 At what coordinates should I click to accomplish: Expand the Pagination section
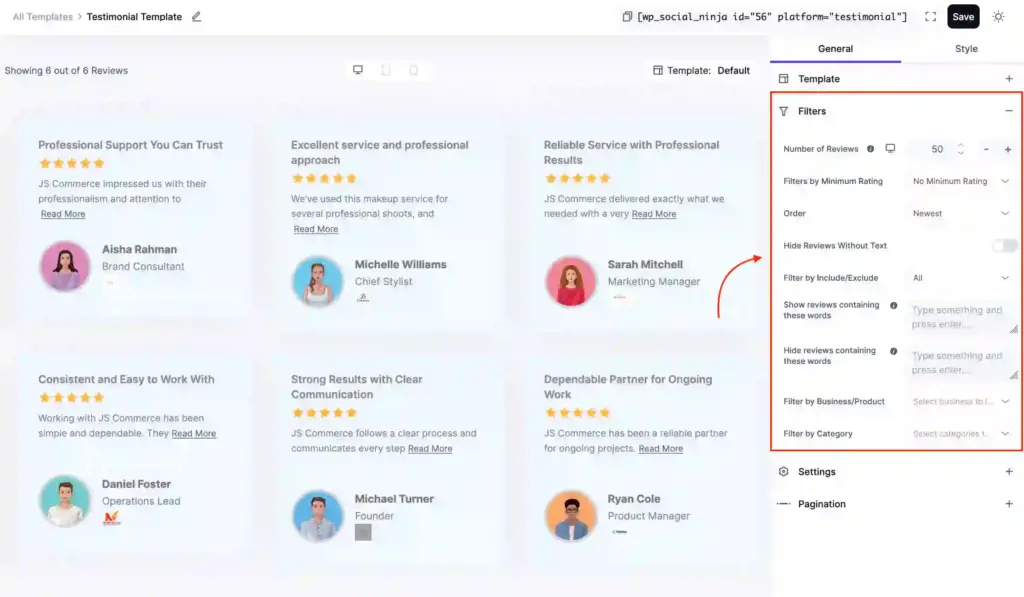(x=1009, y=504)
